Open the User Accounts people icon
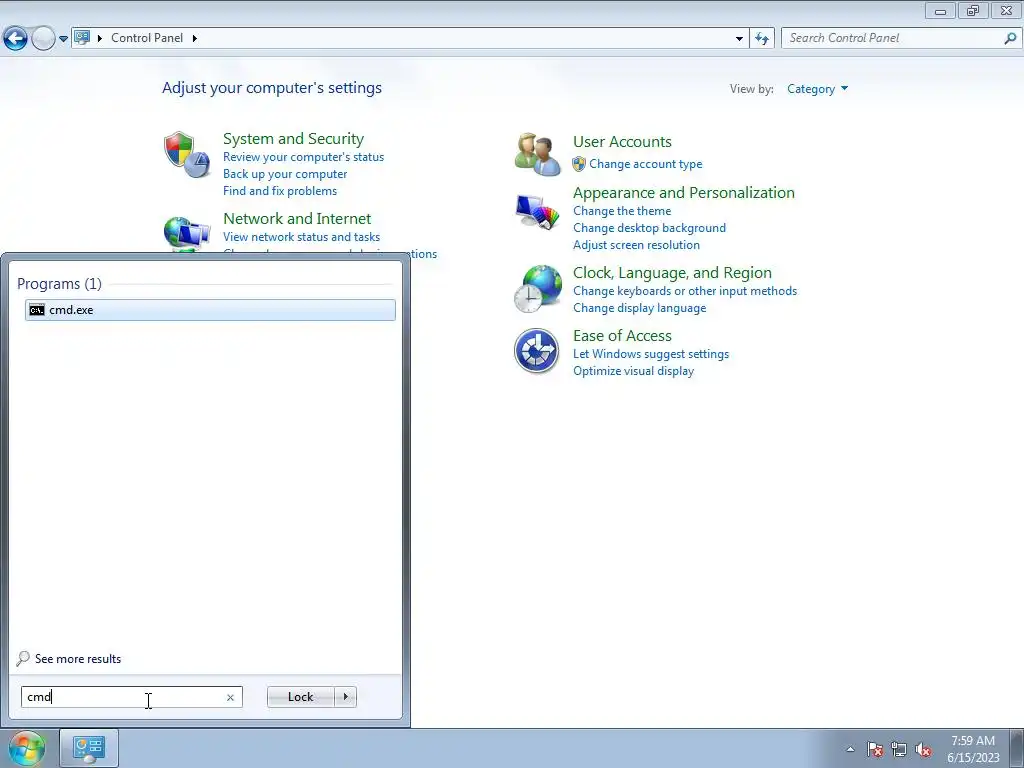This screenshot has height=768, width=1024. click(537, 154)
